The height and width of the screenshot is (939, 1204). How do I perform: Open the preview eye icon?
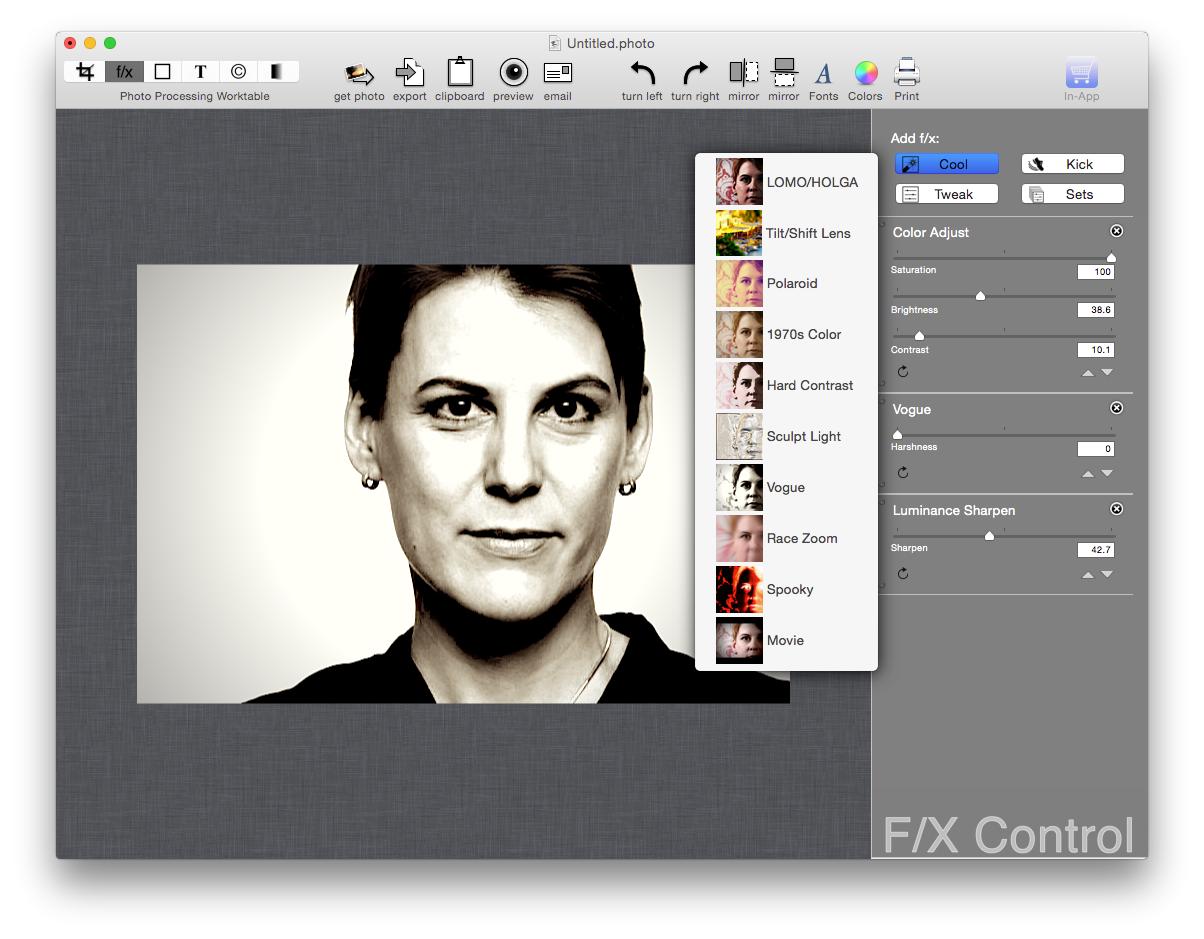[x=513, y=72]
